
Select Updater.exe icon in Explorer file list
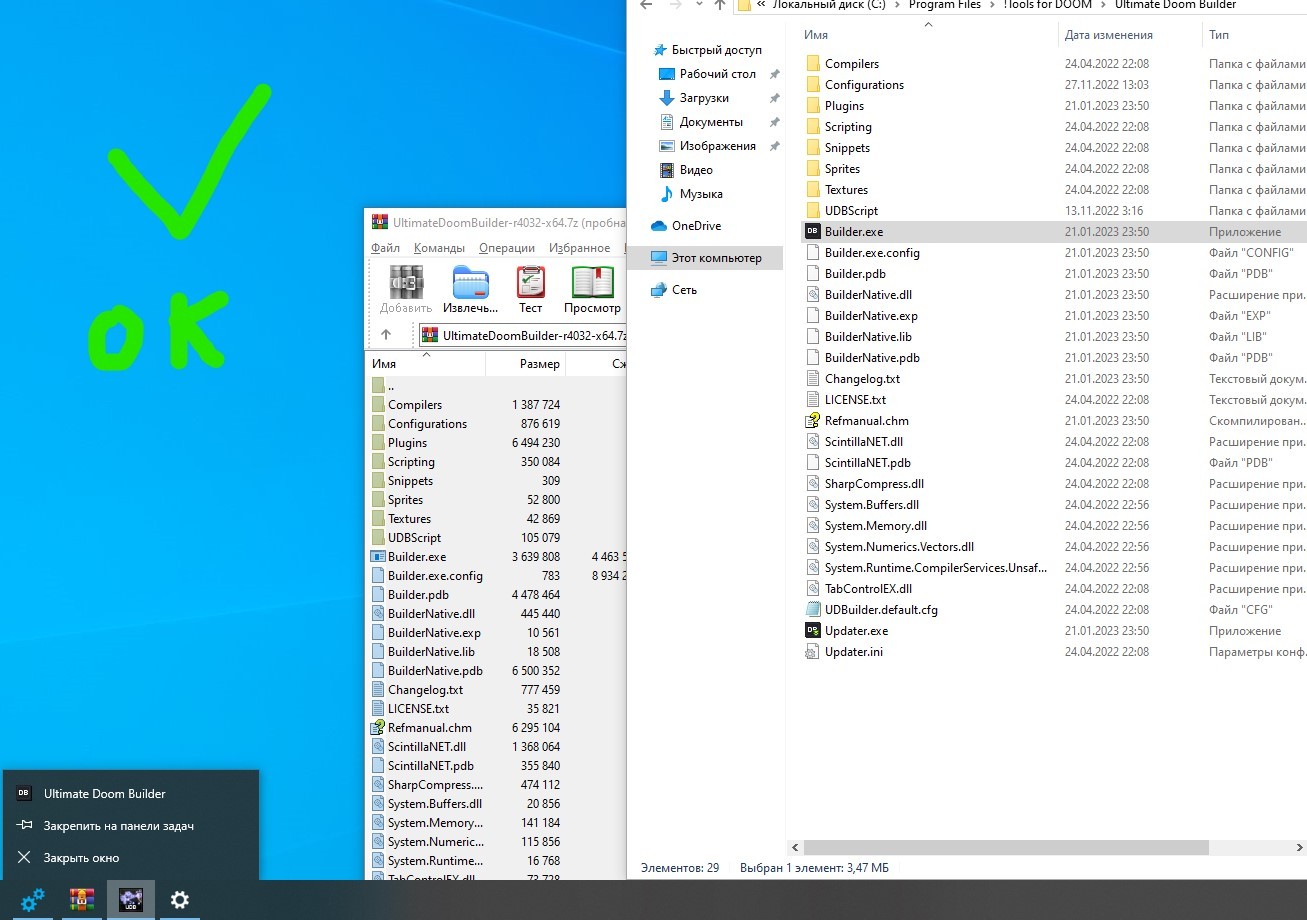point(813,630)
